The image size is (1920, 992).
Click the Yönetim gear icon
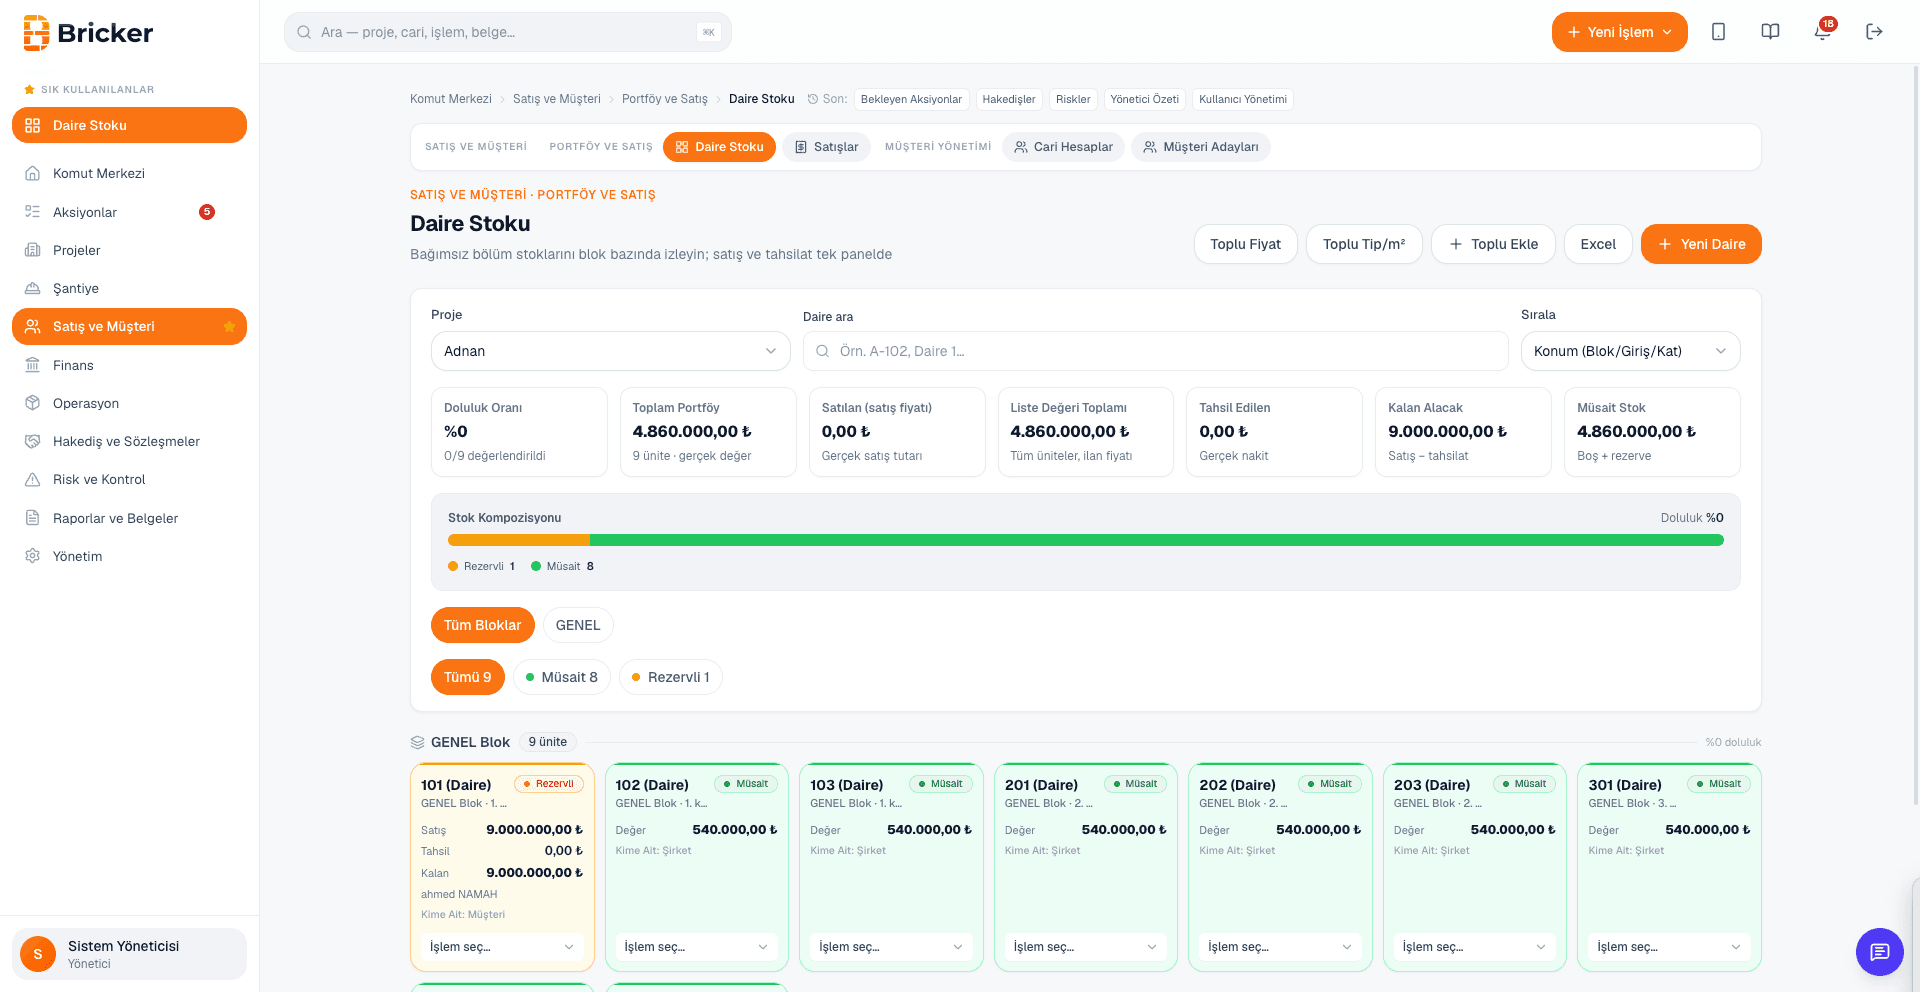[x=33, y=556]
